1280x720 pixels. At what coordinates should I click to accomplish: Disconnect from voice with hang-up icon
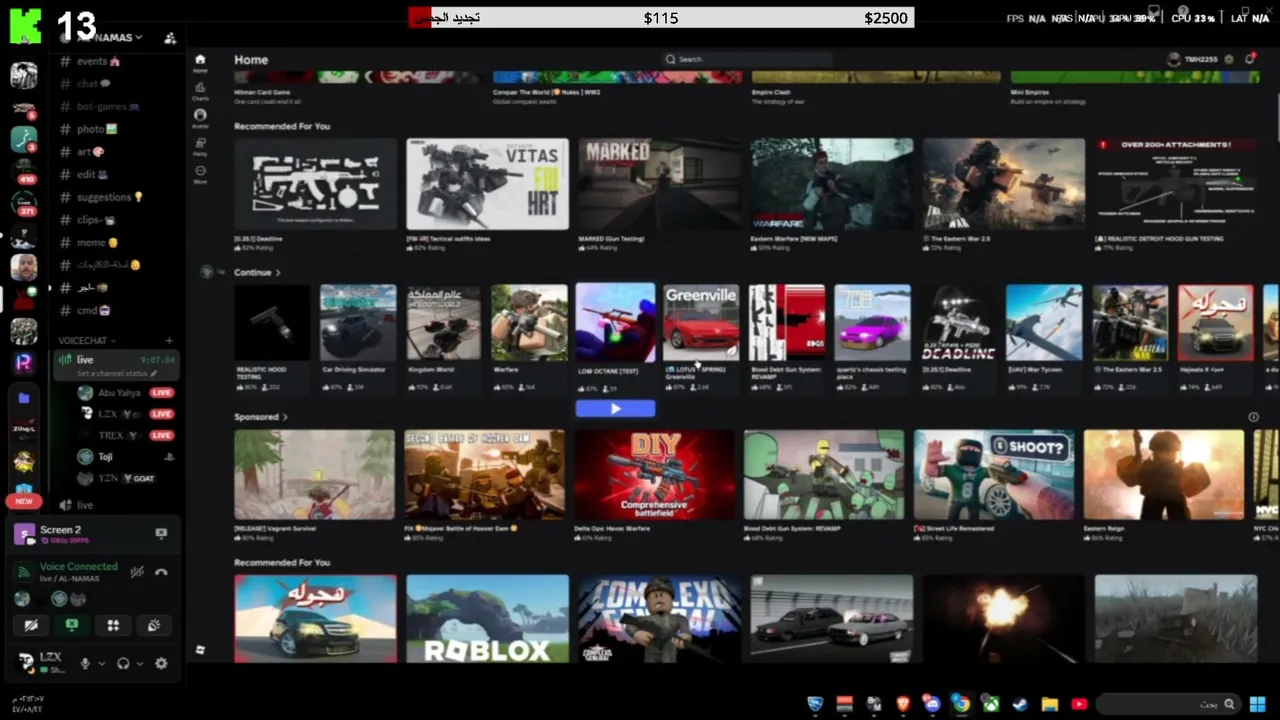click(x=161, y=572)
